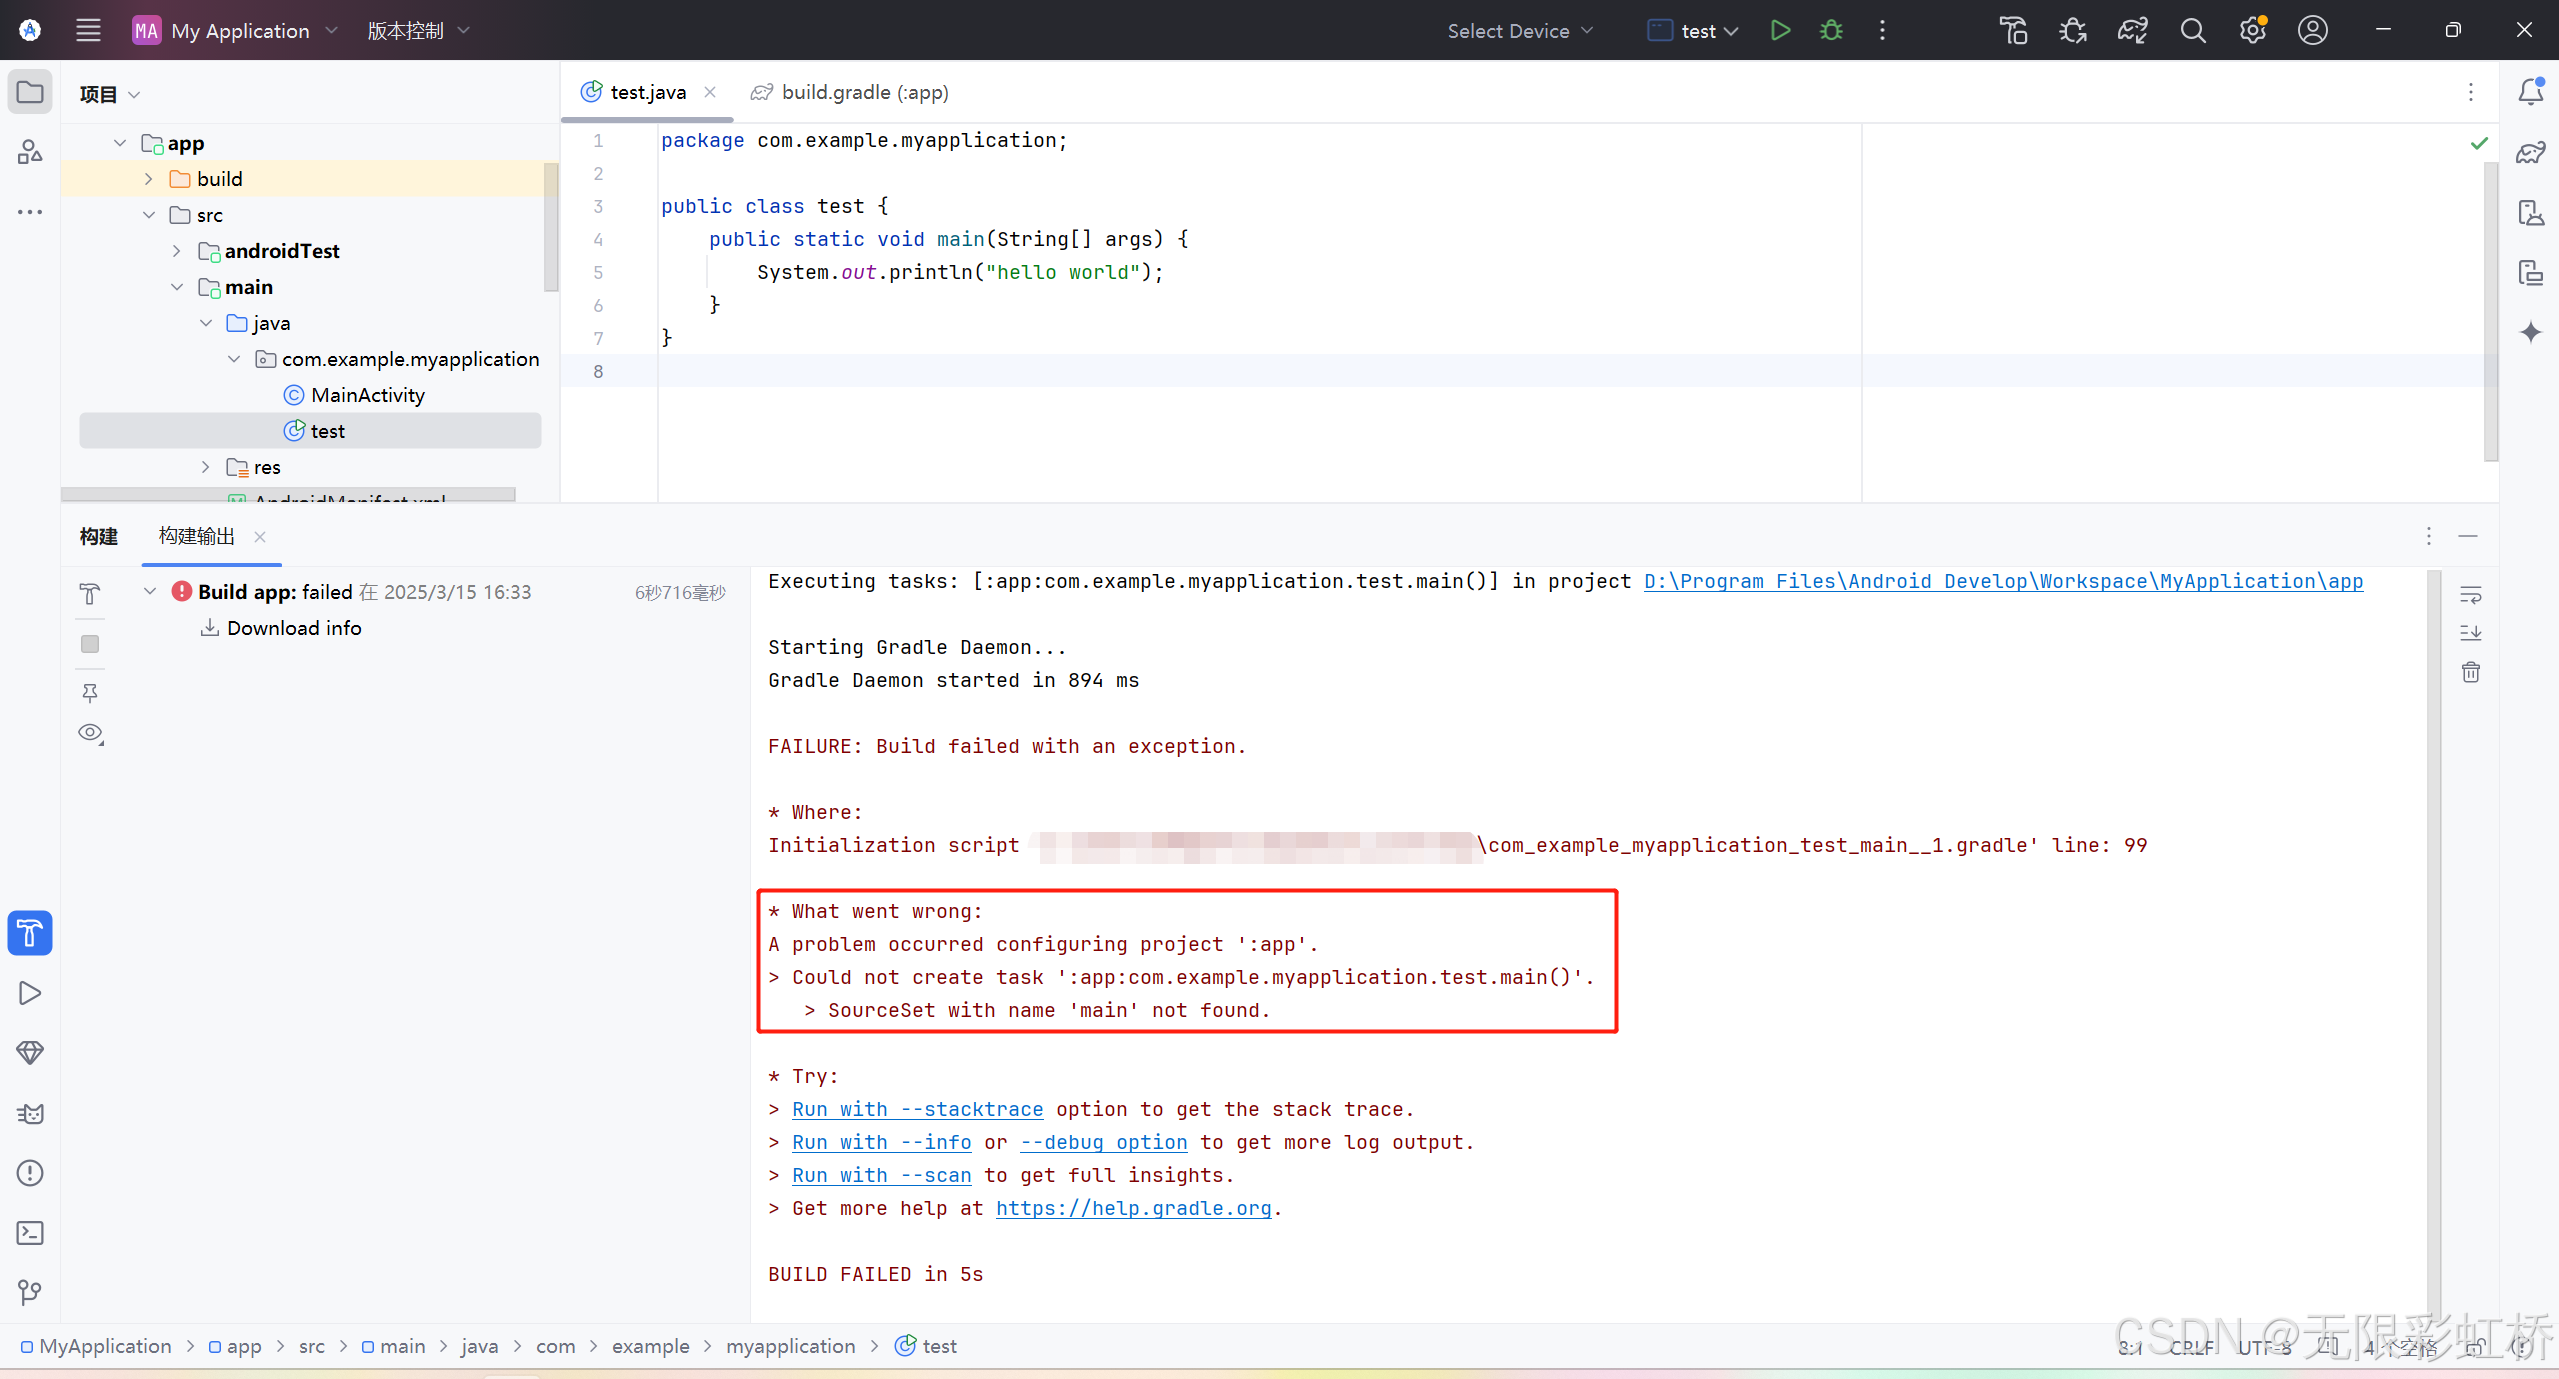2559x1379 pixels.
Task: Select MainActivity in project tree
Action: 367,395
